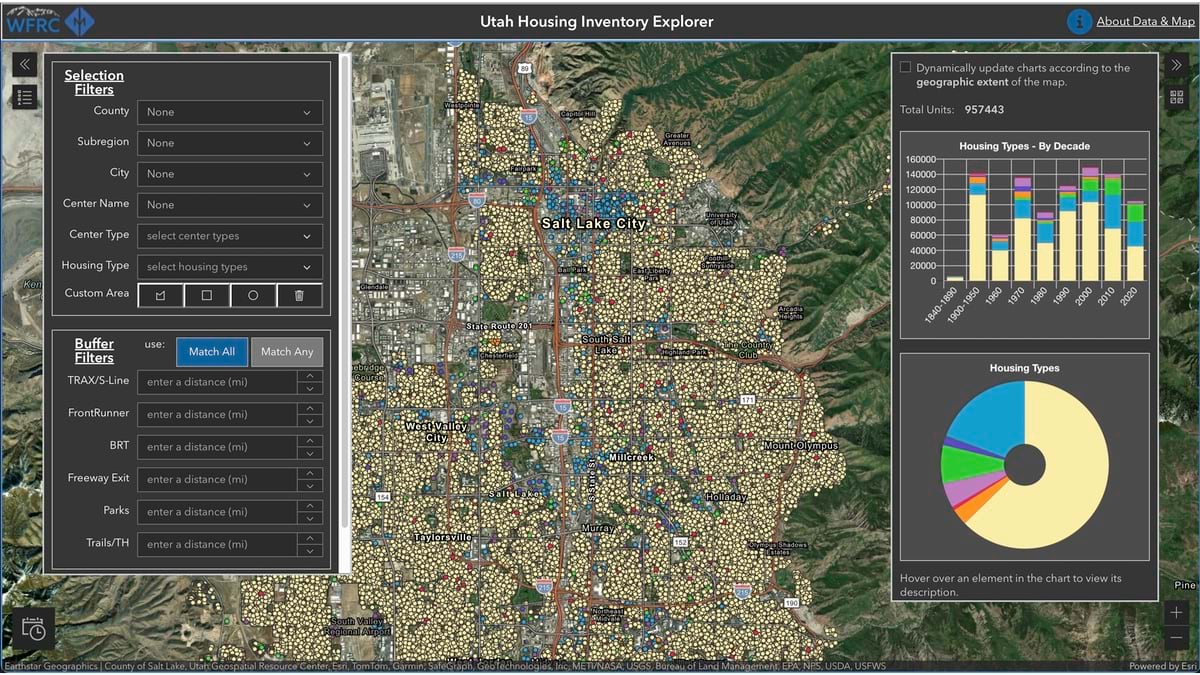Click the Freeway Exit distance input field
1200x675 pixels.
[x=218, y=479]
